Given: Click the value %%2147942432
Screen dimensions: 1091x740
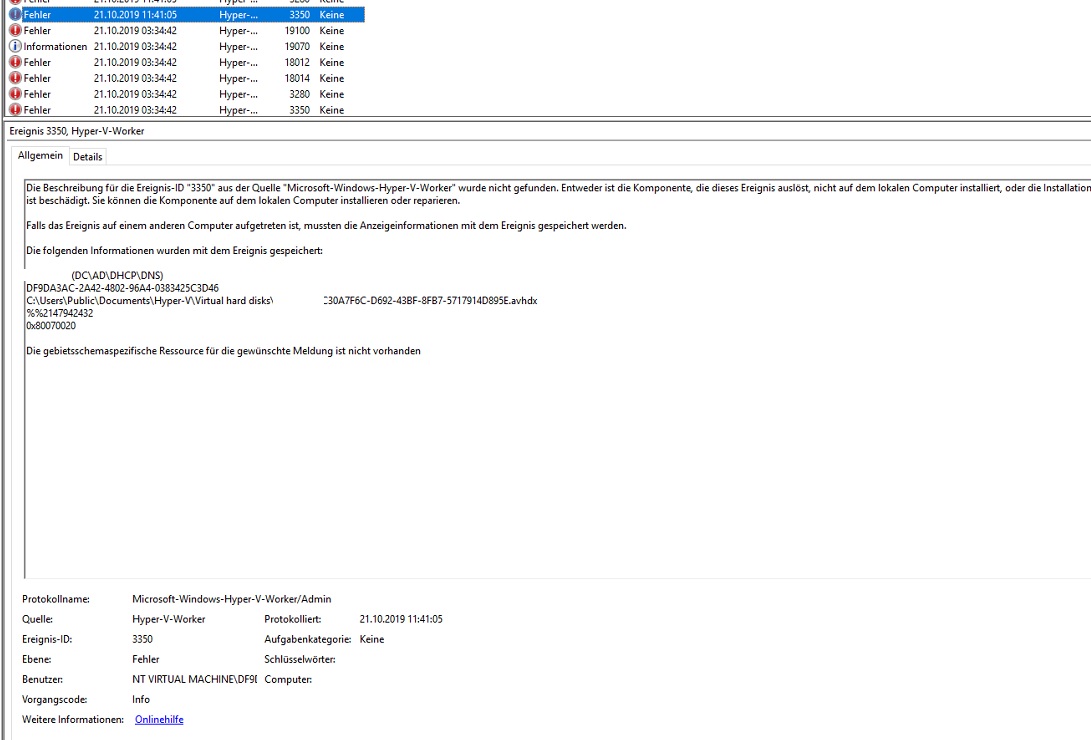Looking at the screenshot, I should 60,313.
